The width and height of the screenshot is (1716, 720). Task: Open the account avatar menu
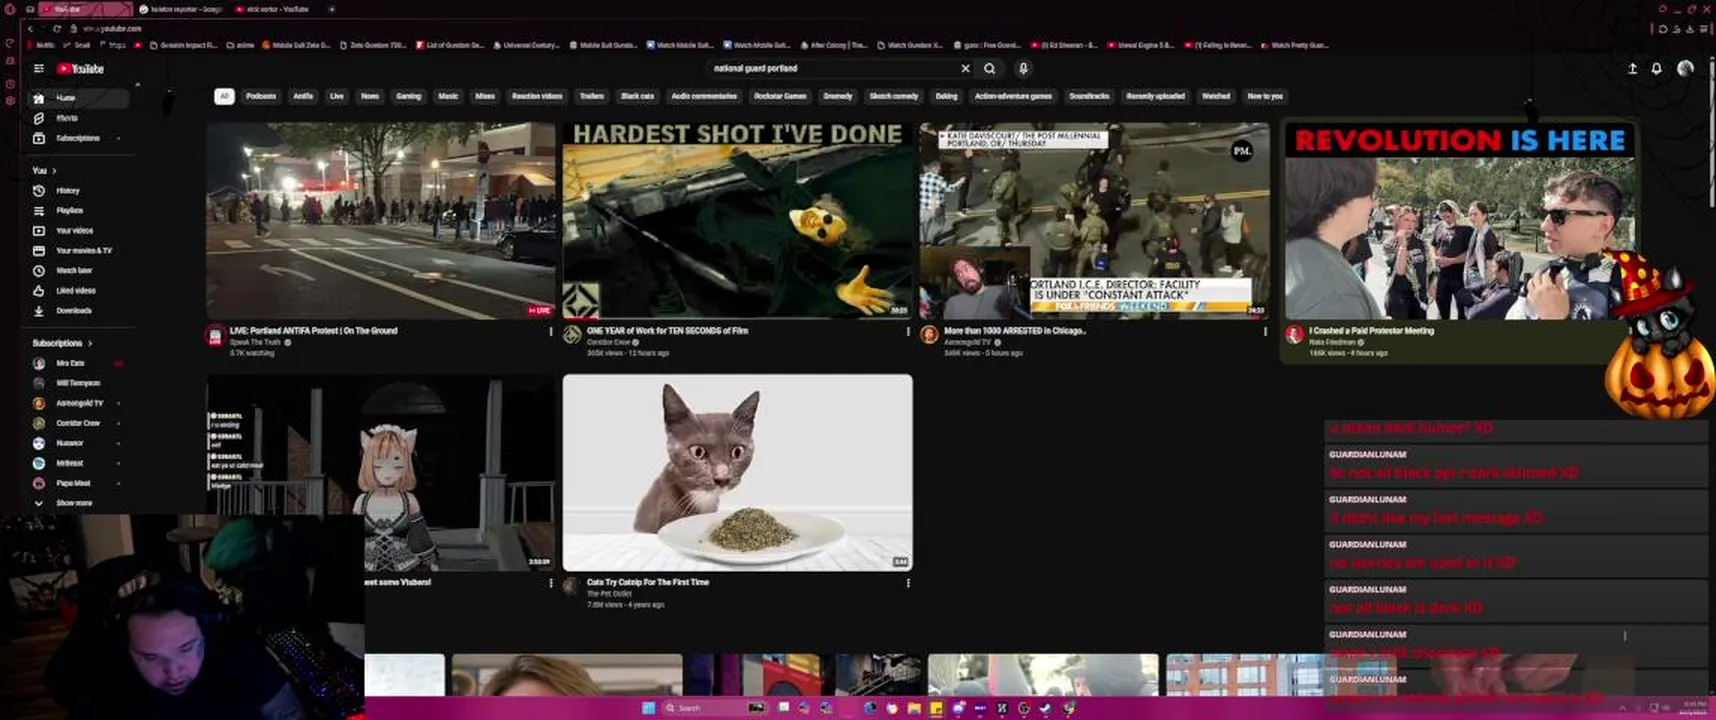1685,68
